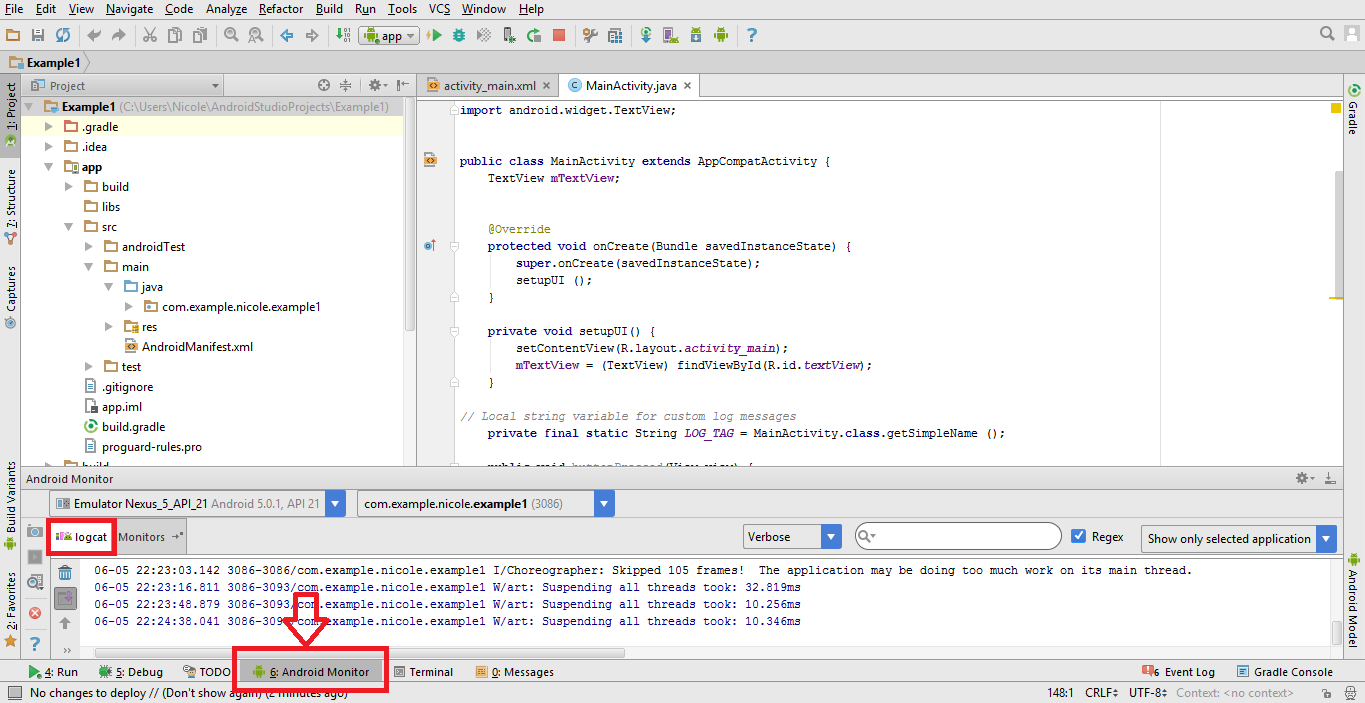Sync project with Gradle files

point(647,35)
